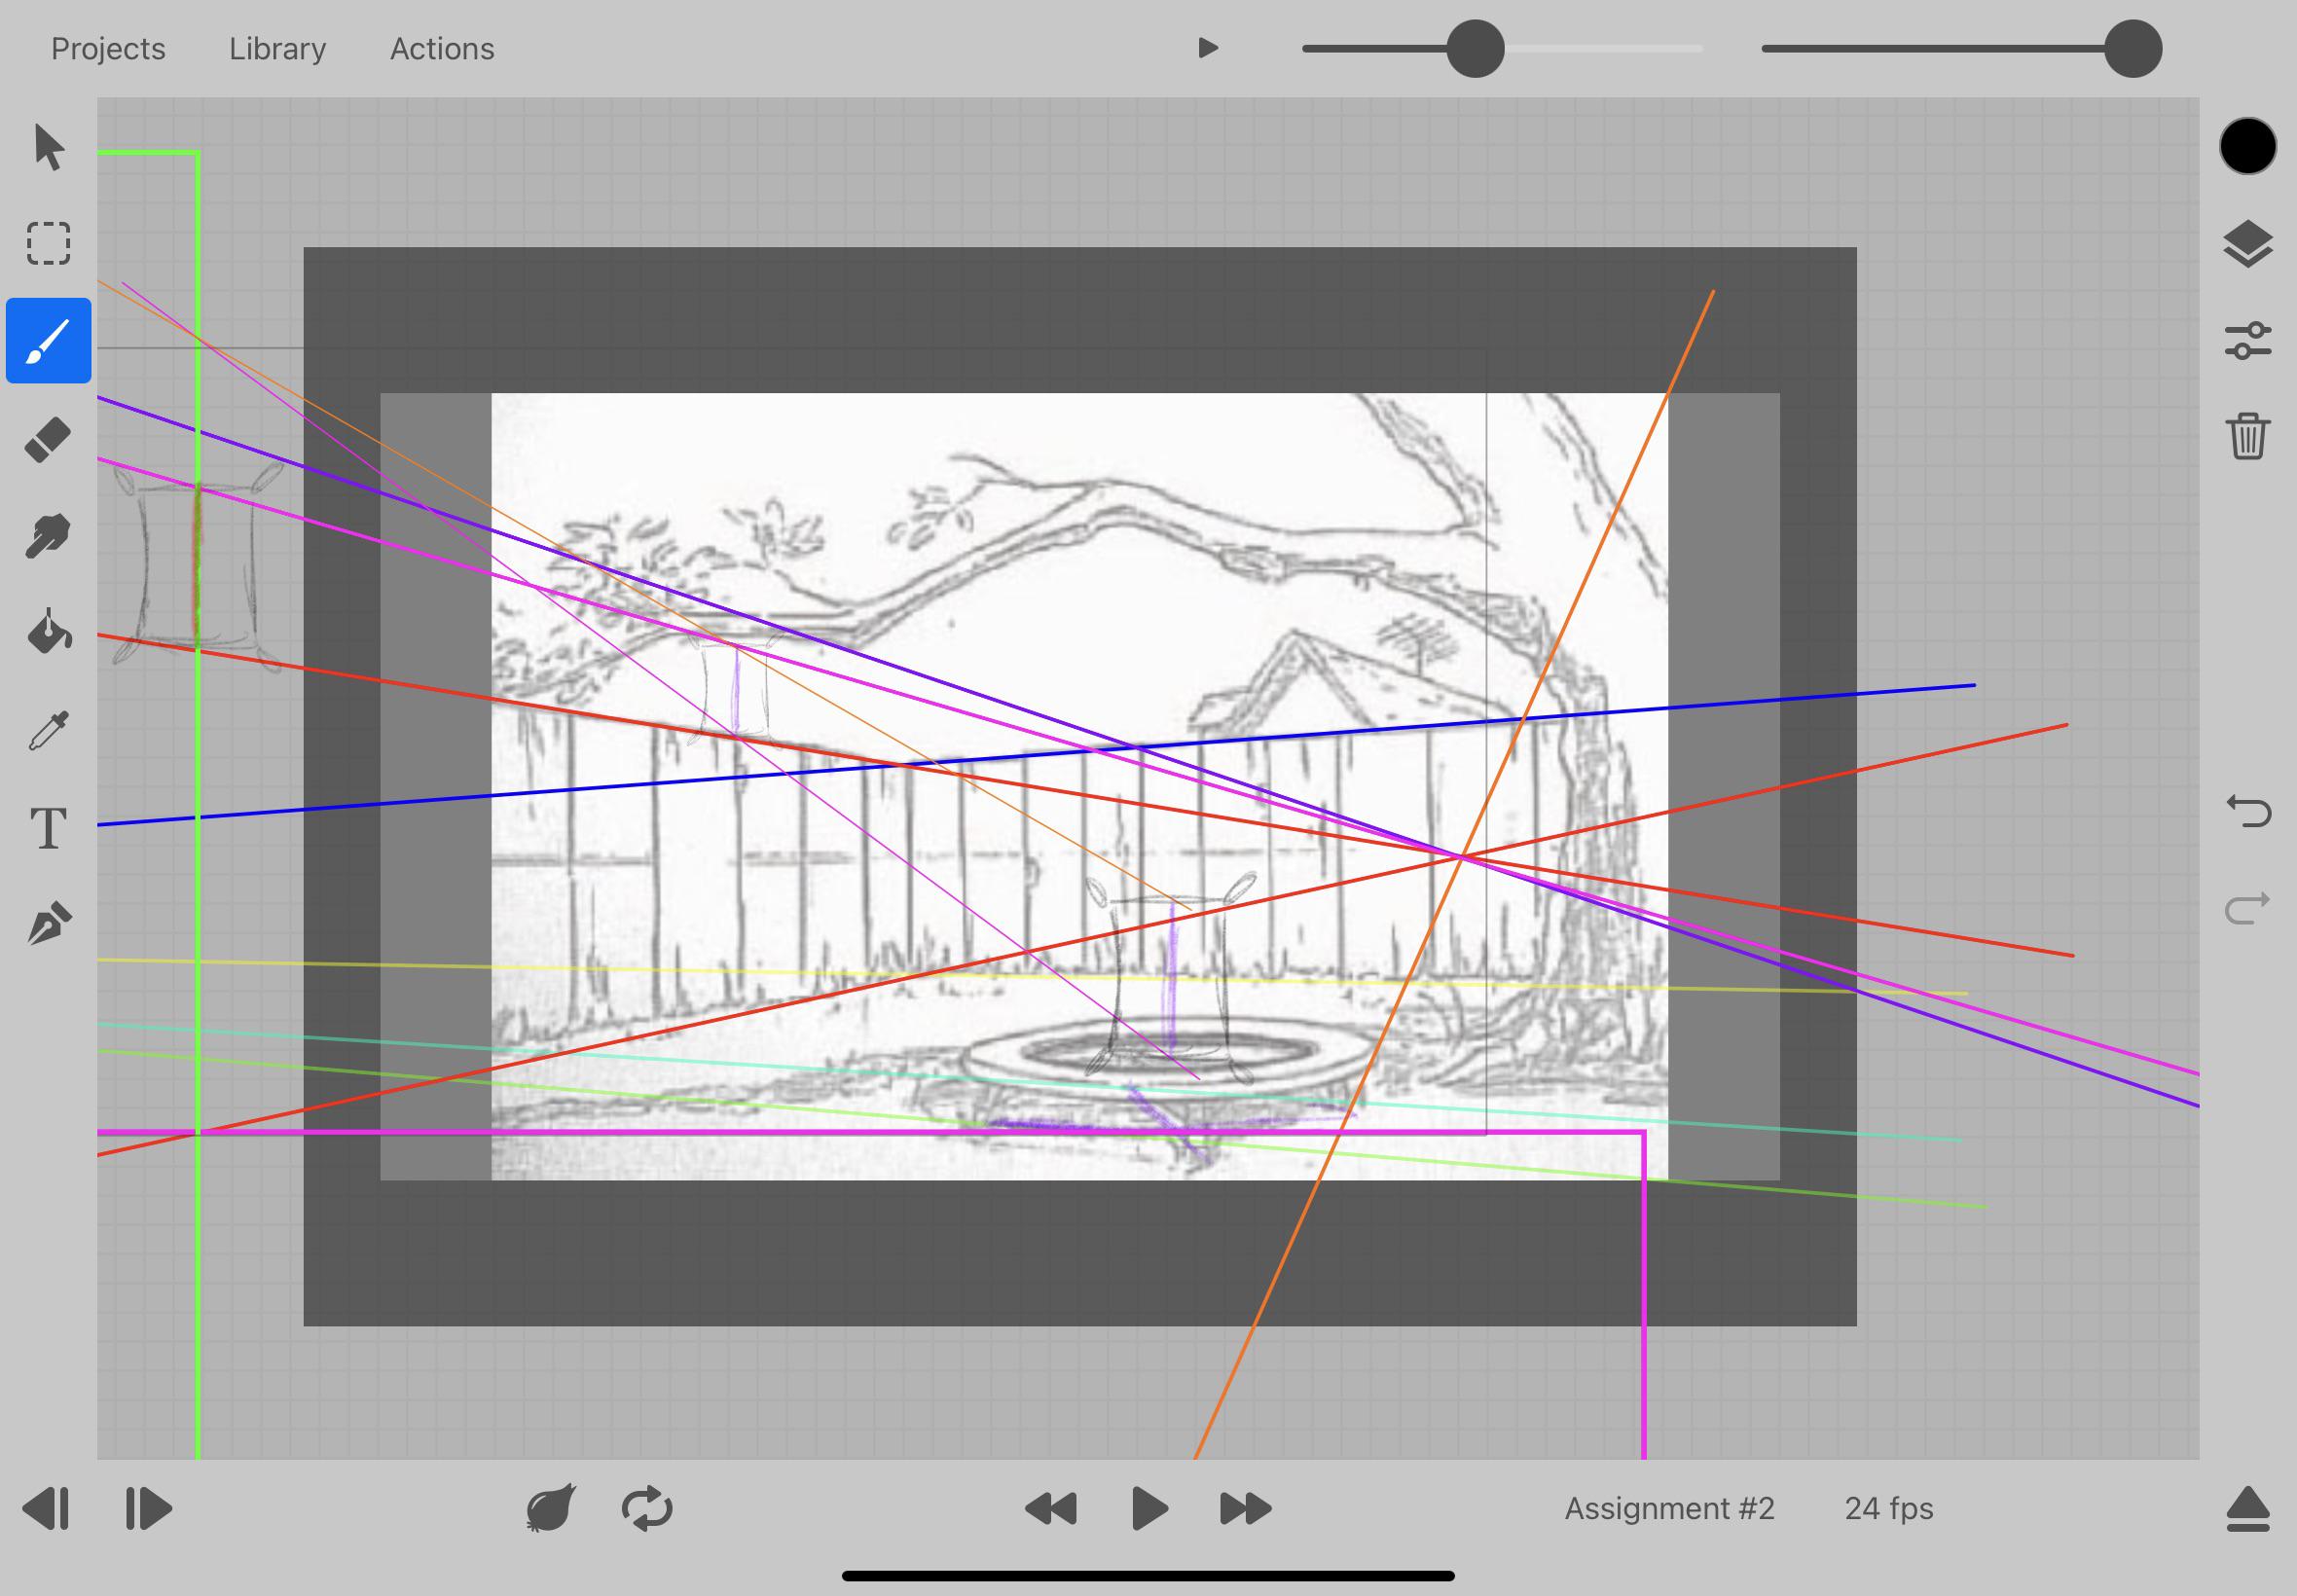Undo the last stroke
This screenshot has width=2297, height=1596.
[2248, 812]
